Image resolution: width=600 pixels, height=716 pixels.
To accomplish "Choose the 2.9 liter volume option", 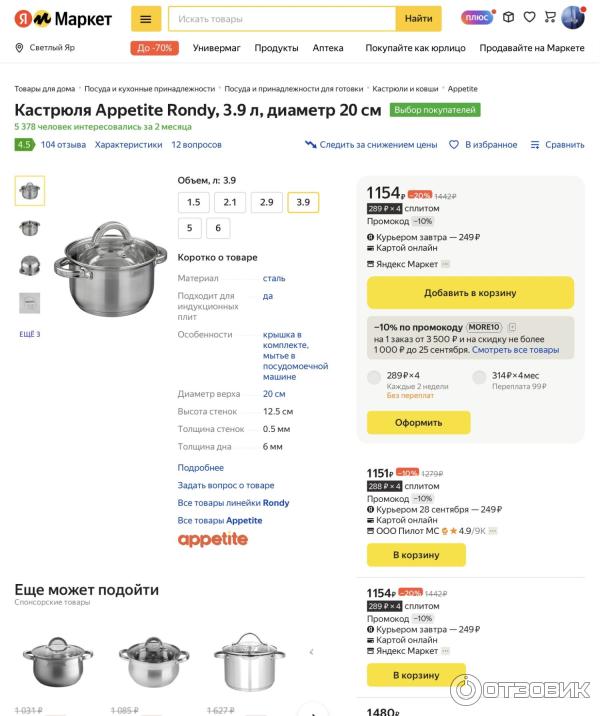I will [x=266, y=202].
